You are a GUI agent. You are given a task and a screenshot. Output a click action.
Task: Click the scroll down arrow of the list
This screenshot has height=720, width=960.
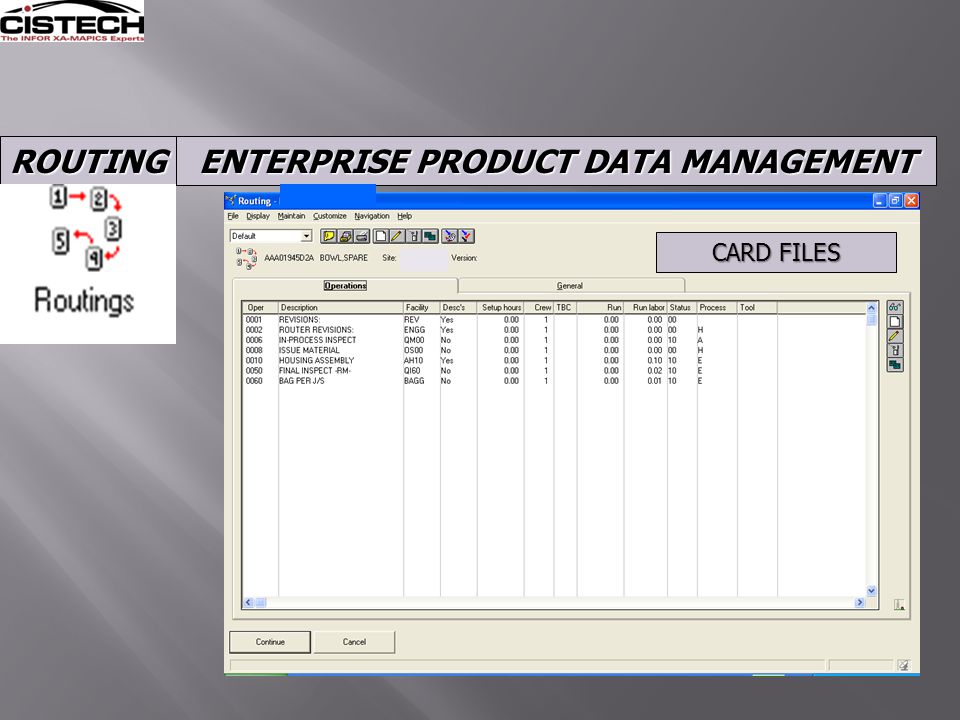871,591
